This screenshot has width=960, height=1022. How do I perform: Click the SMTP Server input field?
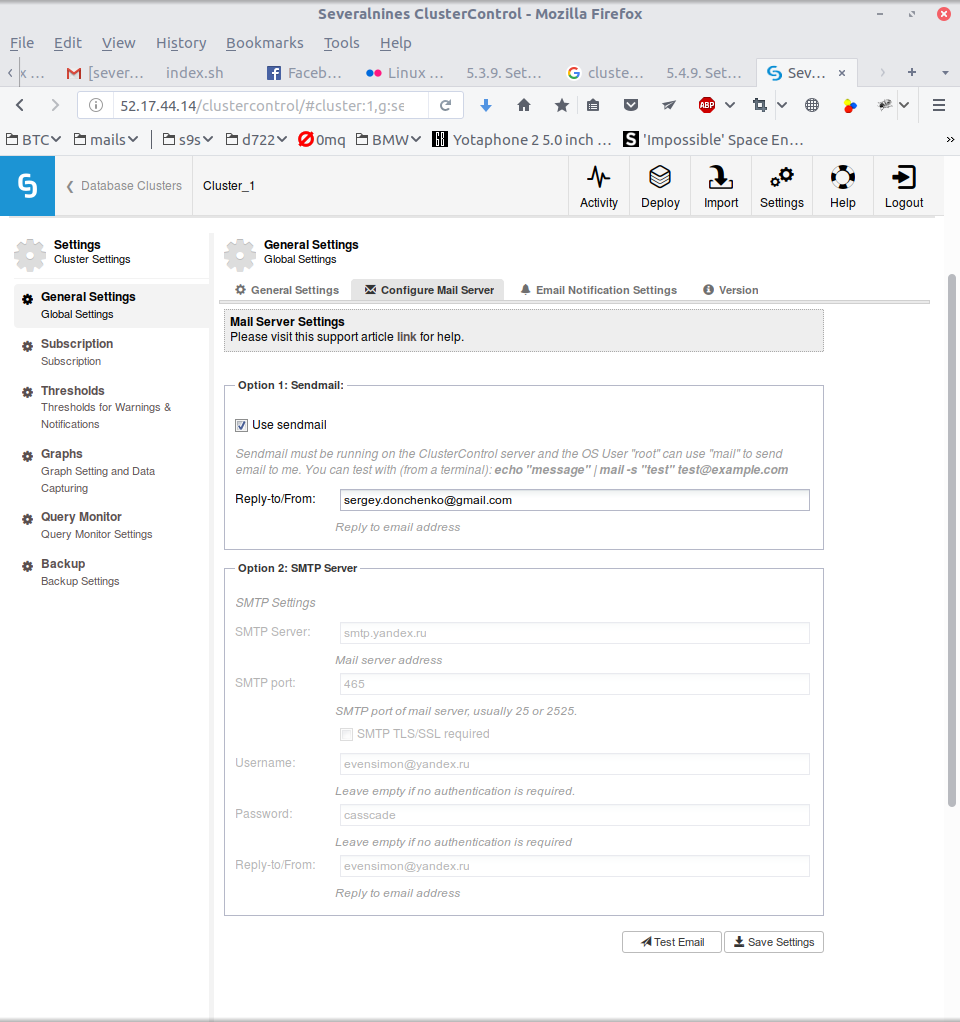pos(574,633)
